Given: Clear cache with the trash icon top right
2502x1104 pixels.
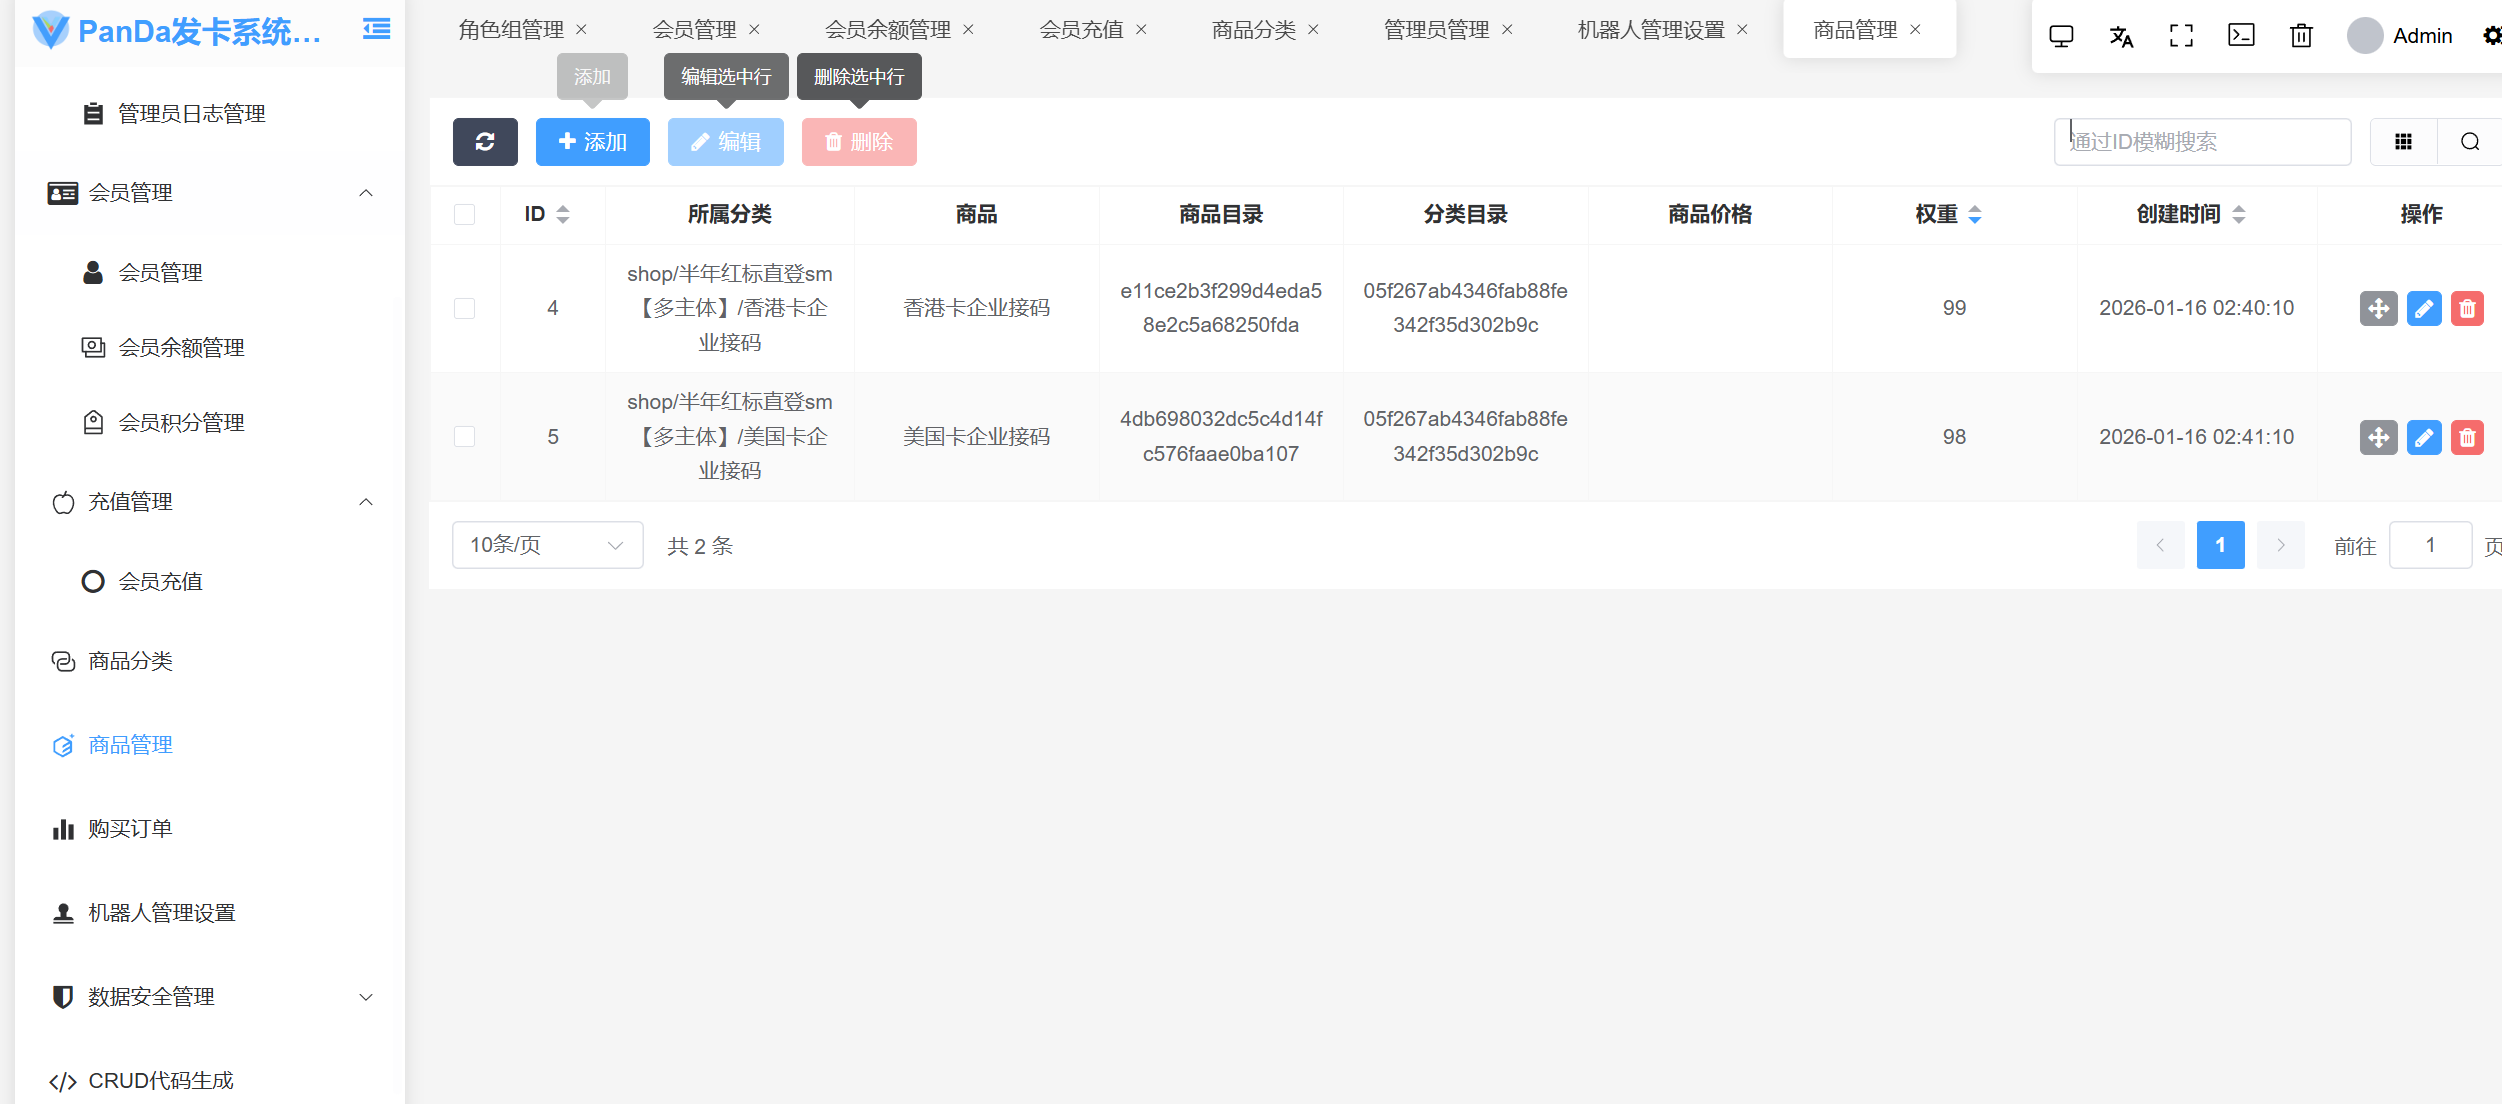Looking at the screenshot, I should (2300, 35).
